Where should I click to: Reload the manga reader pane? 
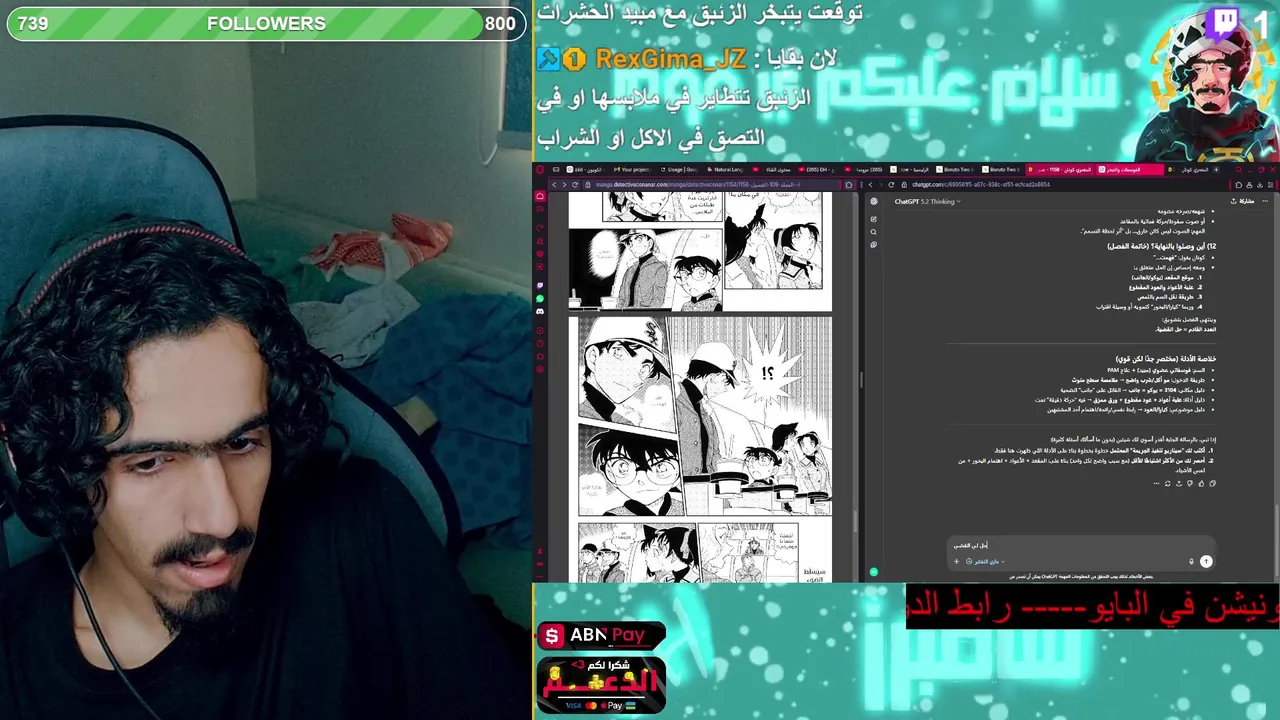click(x=575, y=185)
